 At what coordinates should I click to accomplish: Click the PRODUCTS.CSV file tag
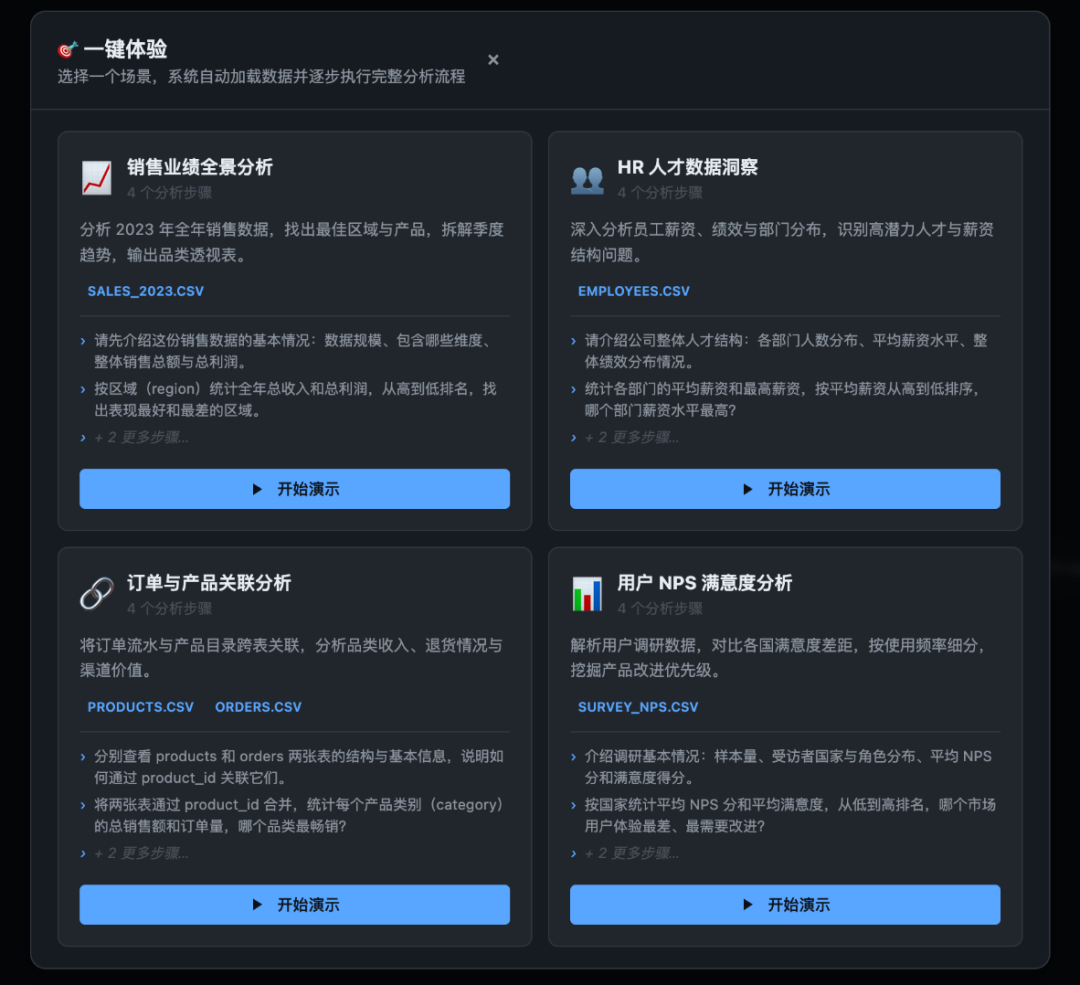[141, 707]
